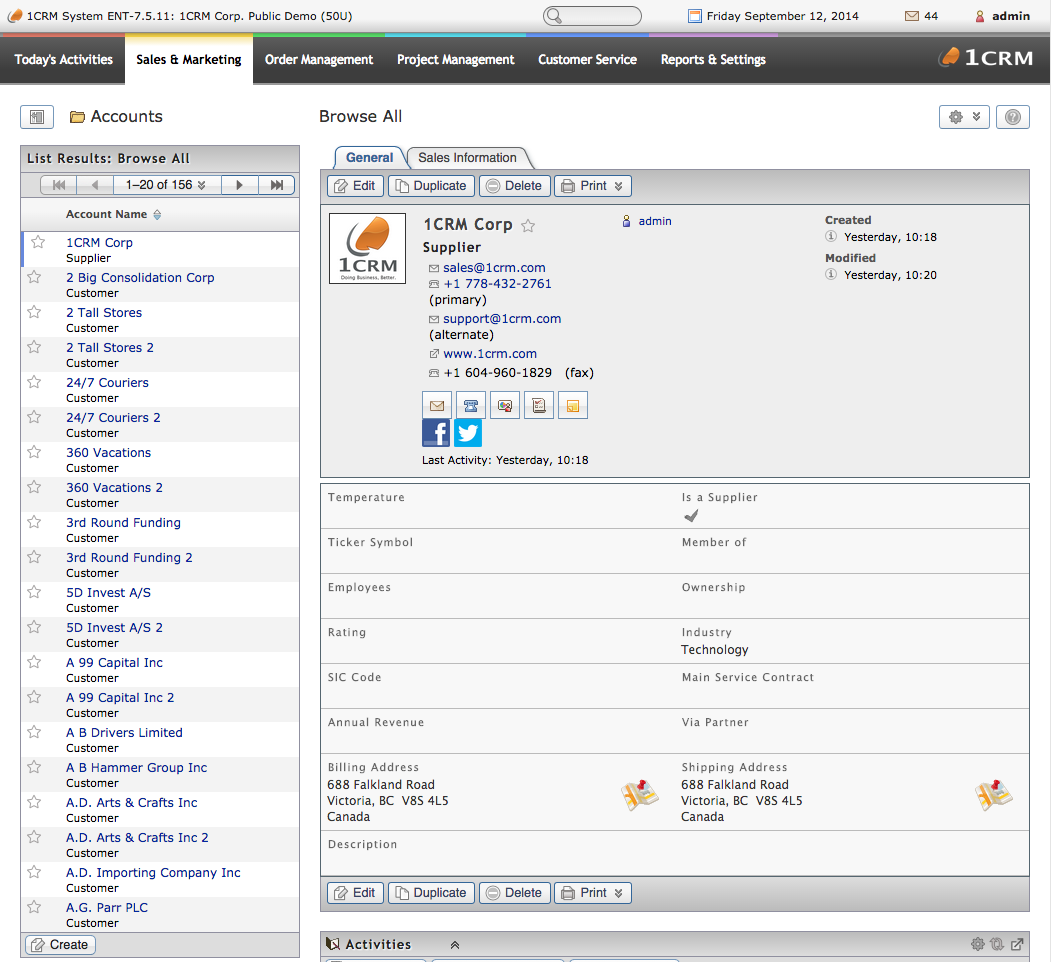
Task: Open the Project Management menu
Action: [455, 60]
